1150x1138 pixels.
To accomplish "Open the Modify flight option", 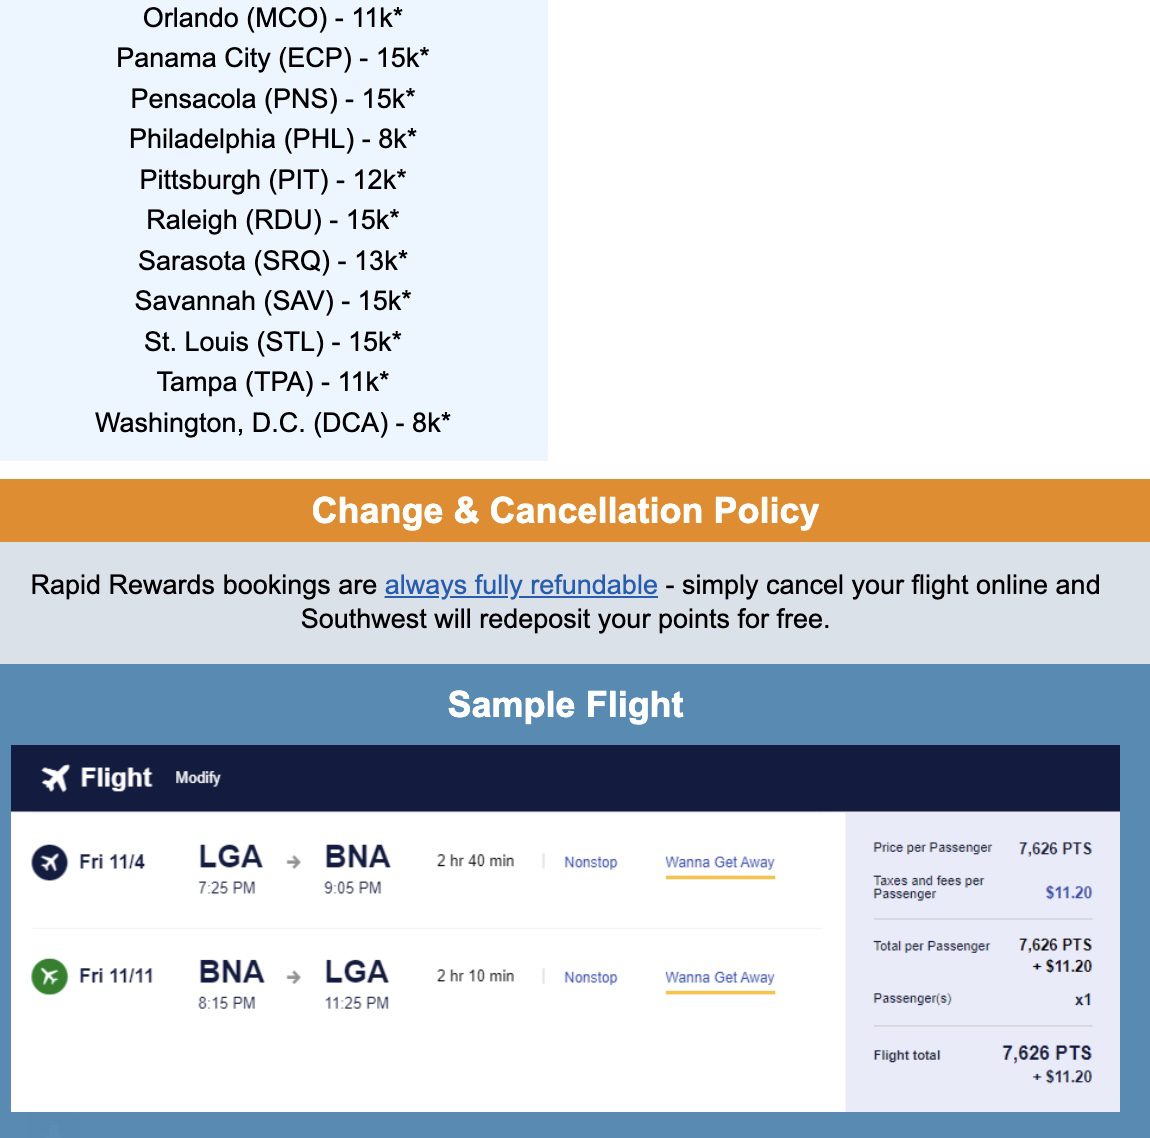I will click(199, 778).
